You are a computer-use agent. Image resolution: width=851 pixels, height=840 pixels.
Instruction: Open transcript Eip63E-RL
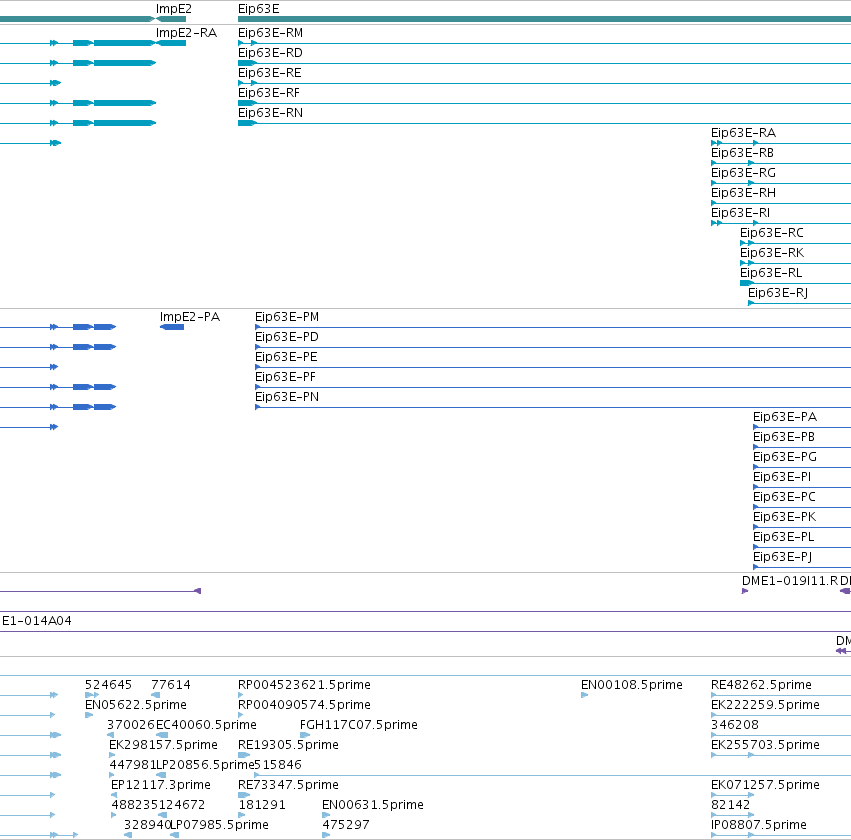click(771, 274)
